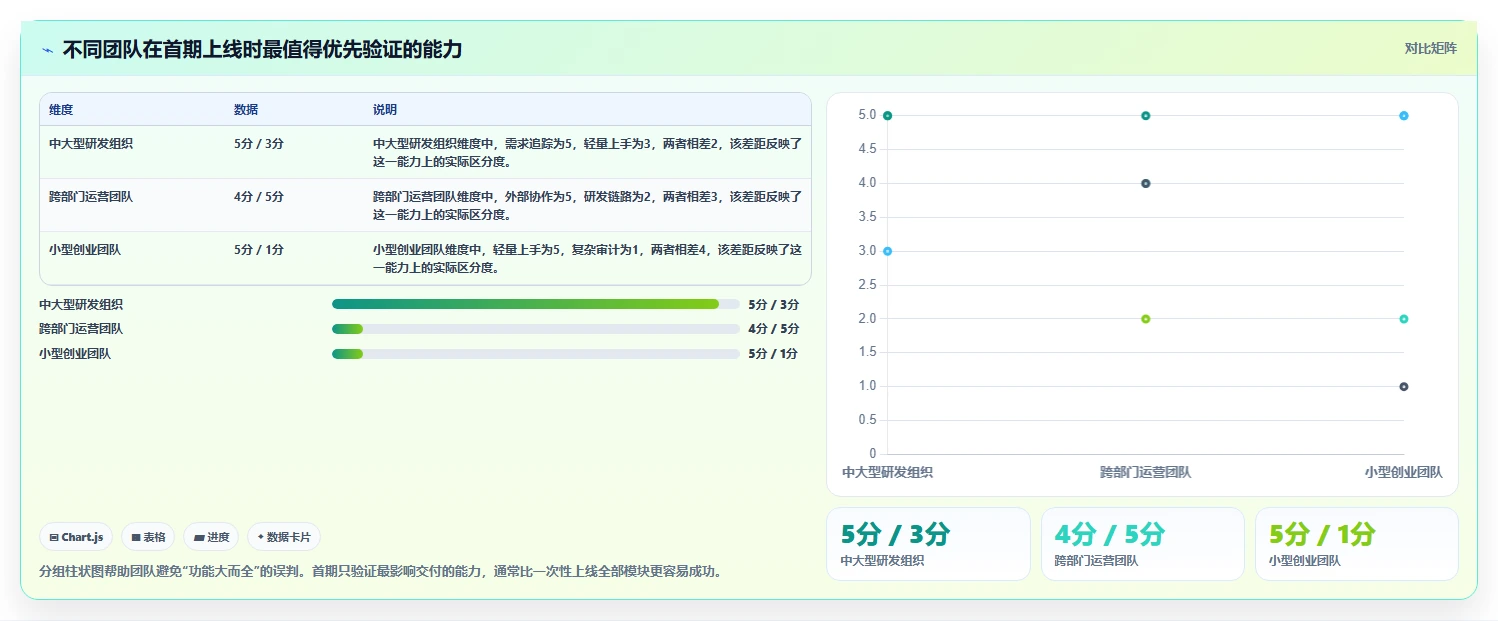Click the card title 不同团队在首期上线时最值得优先验证的能力
The width and height of the screenshot is (1498, 621).
point(262,49)
